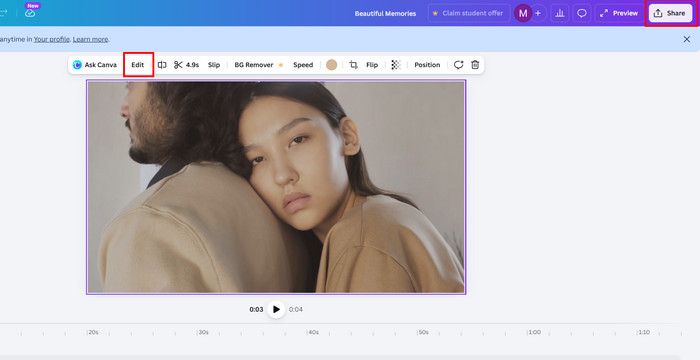
Task: Dismiss the notification banner
Action: [x=687, y=39]
